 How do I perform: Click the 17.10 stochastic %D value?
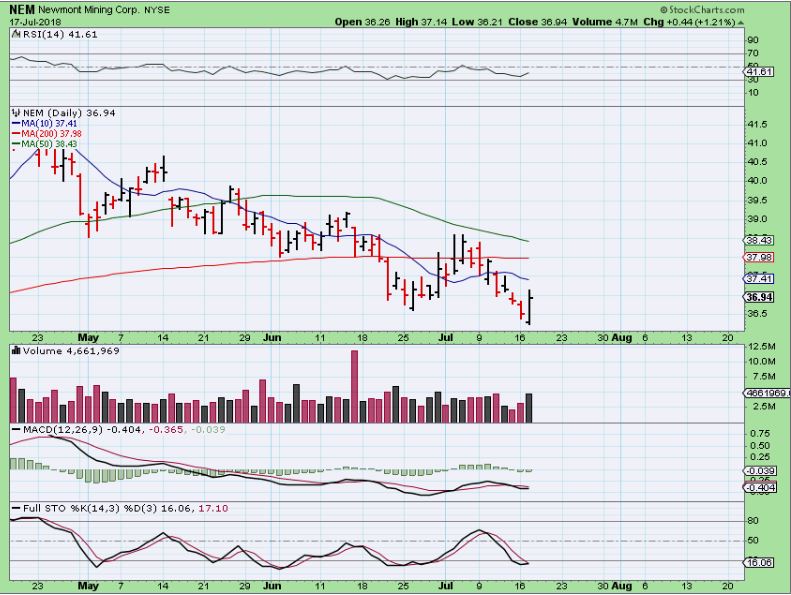213,508
